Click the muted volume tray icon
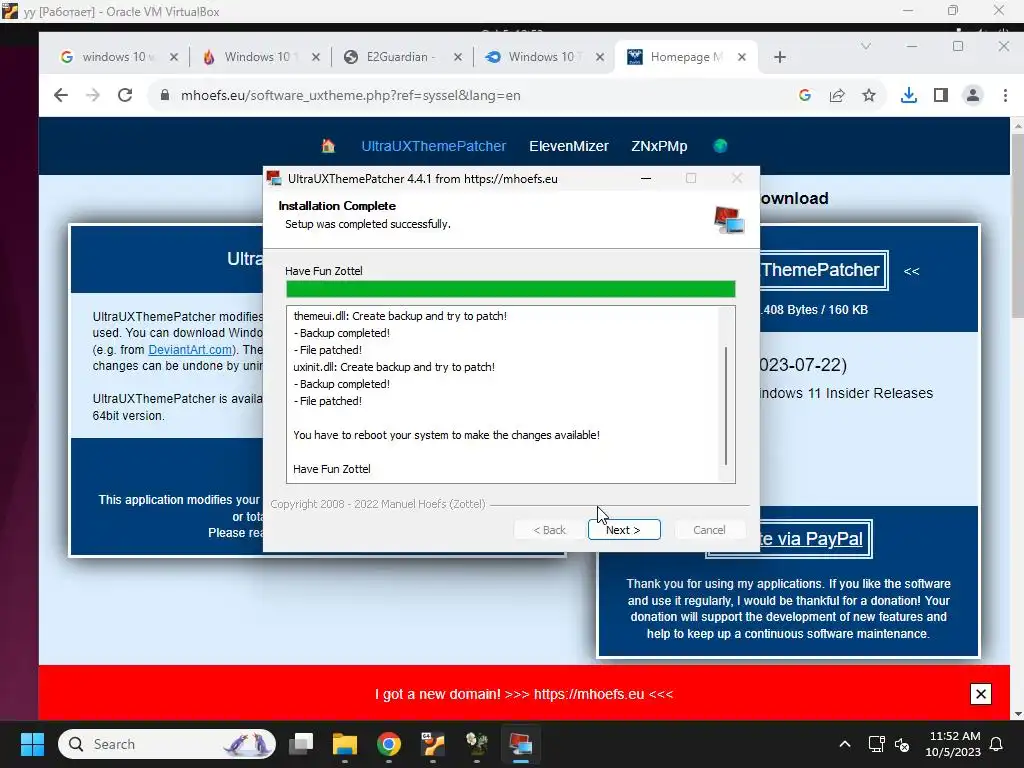Image resolution: width=1024 pixels, height=768 pixels. (x=903, y=744)
